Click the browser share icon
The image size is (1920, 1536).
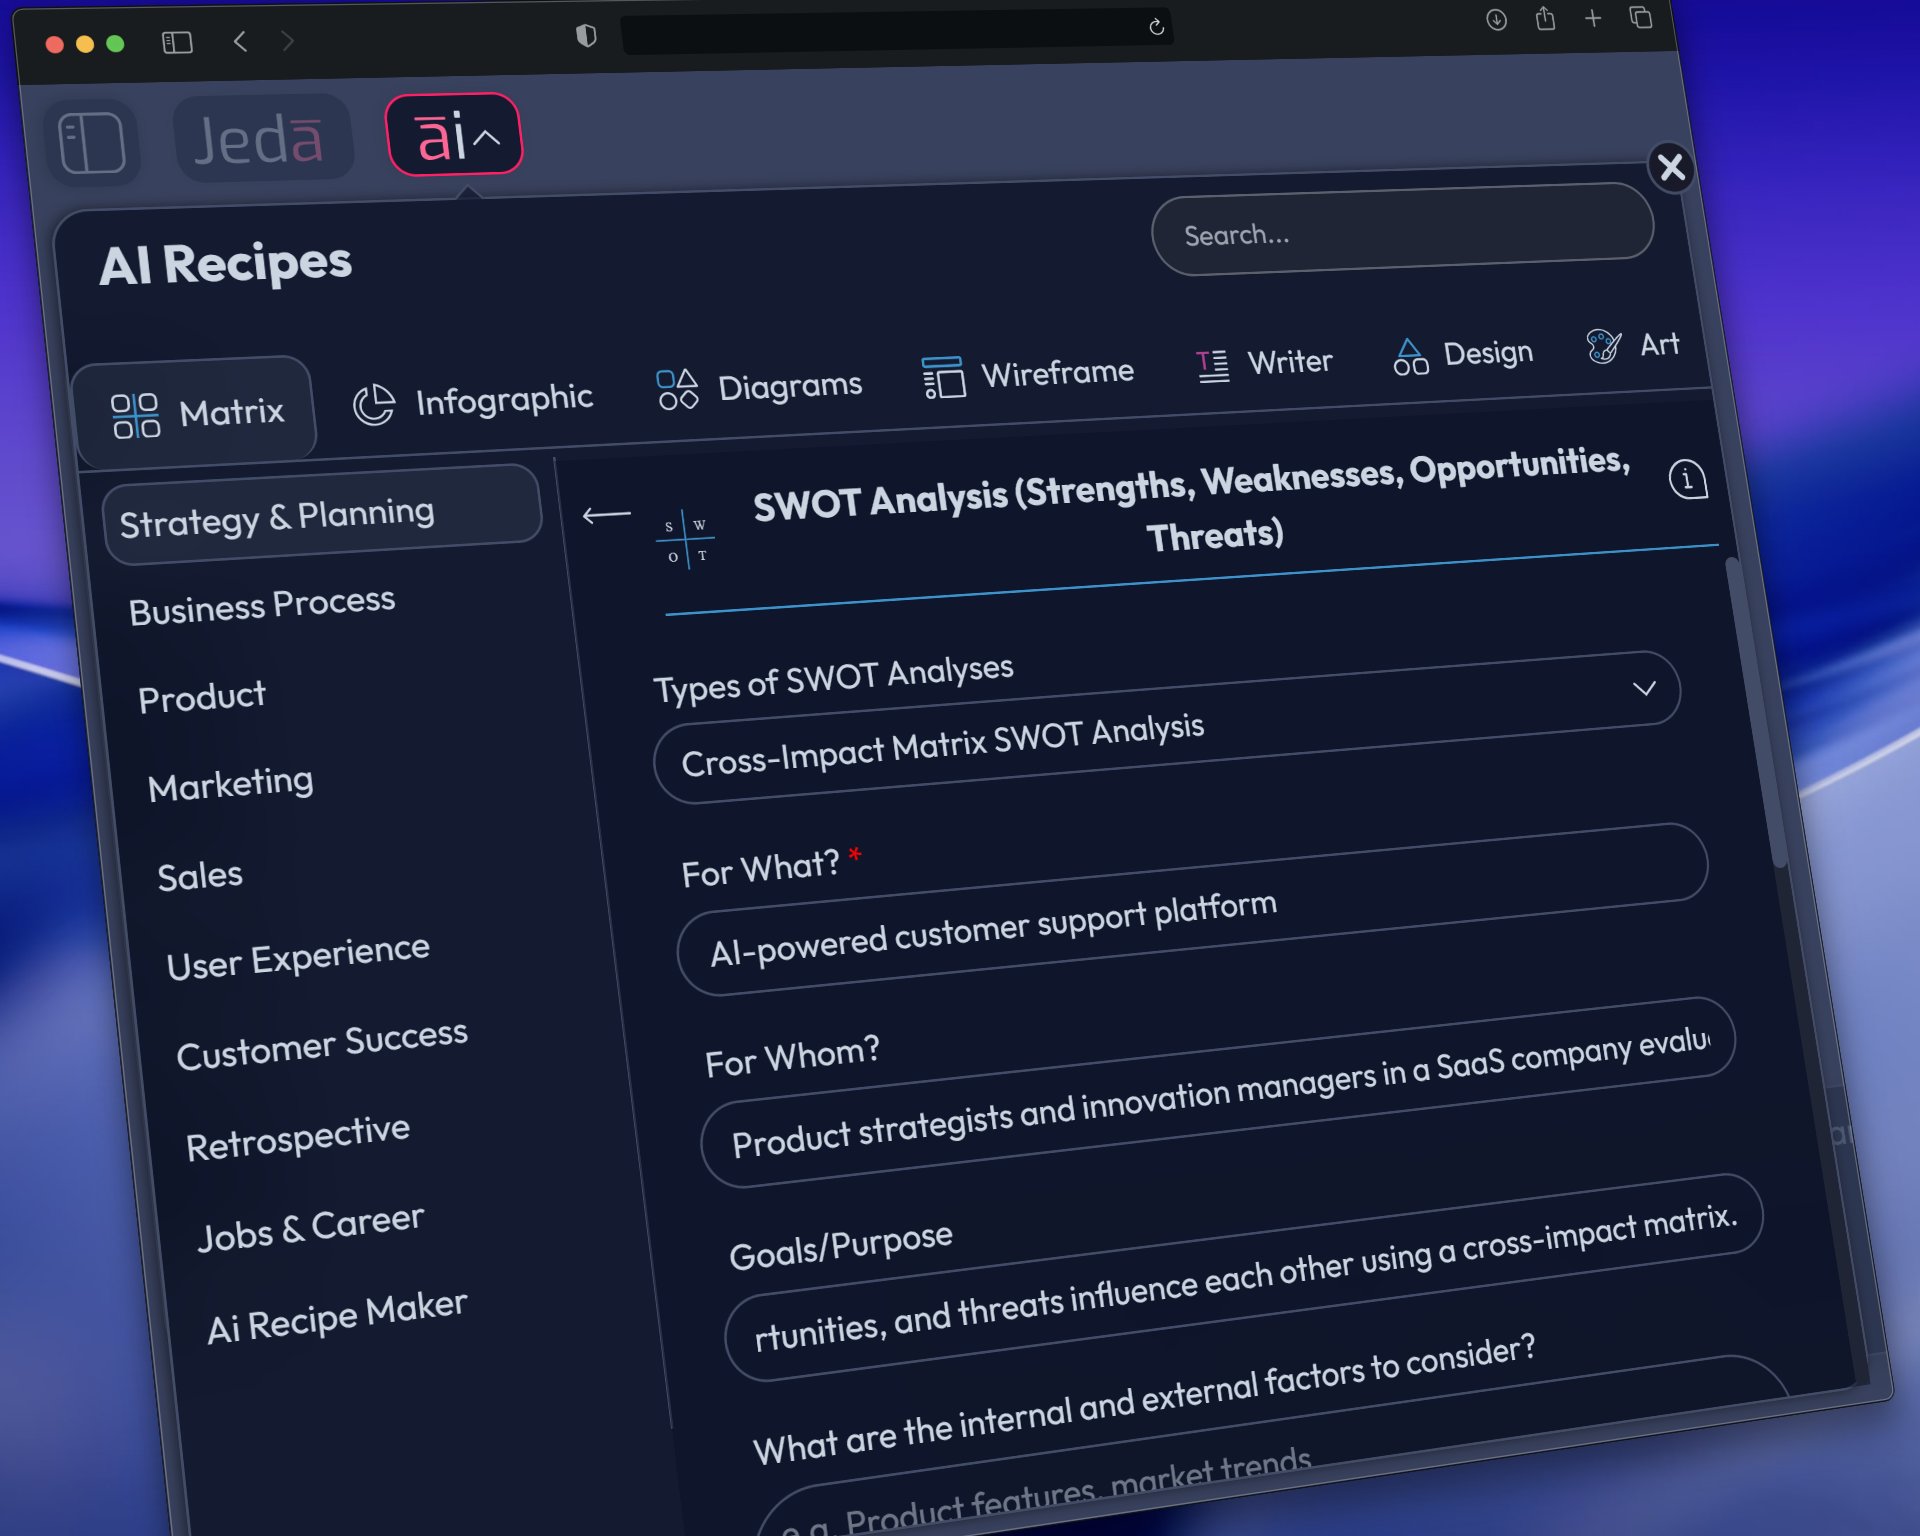tap(1545, 19)
